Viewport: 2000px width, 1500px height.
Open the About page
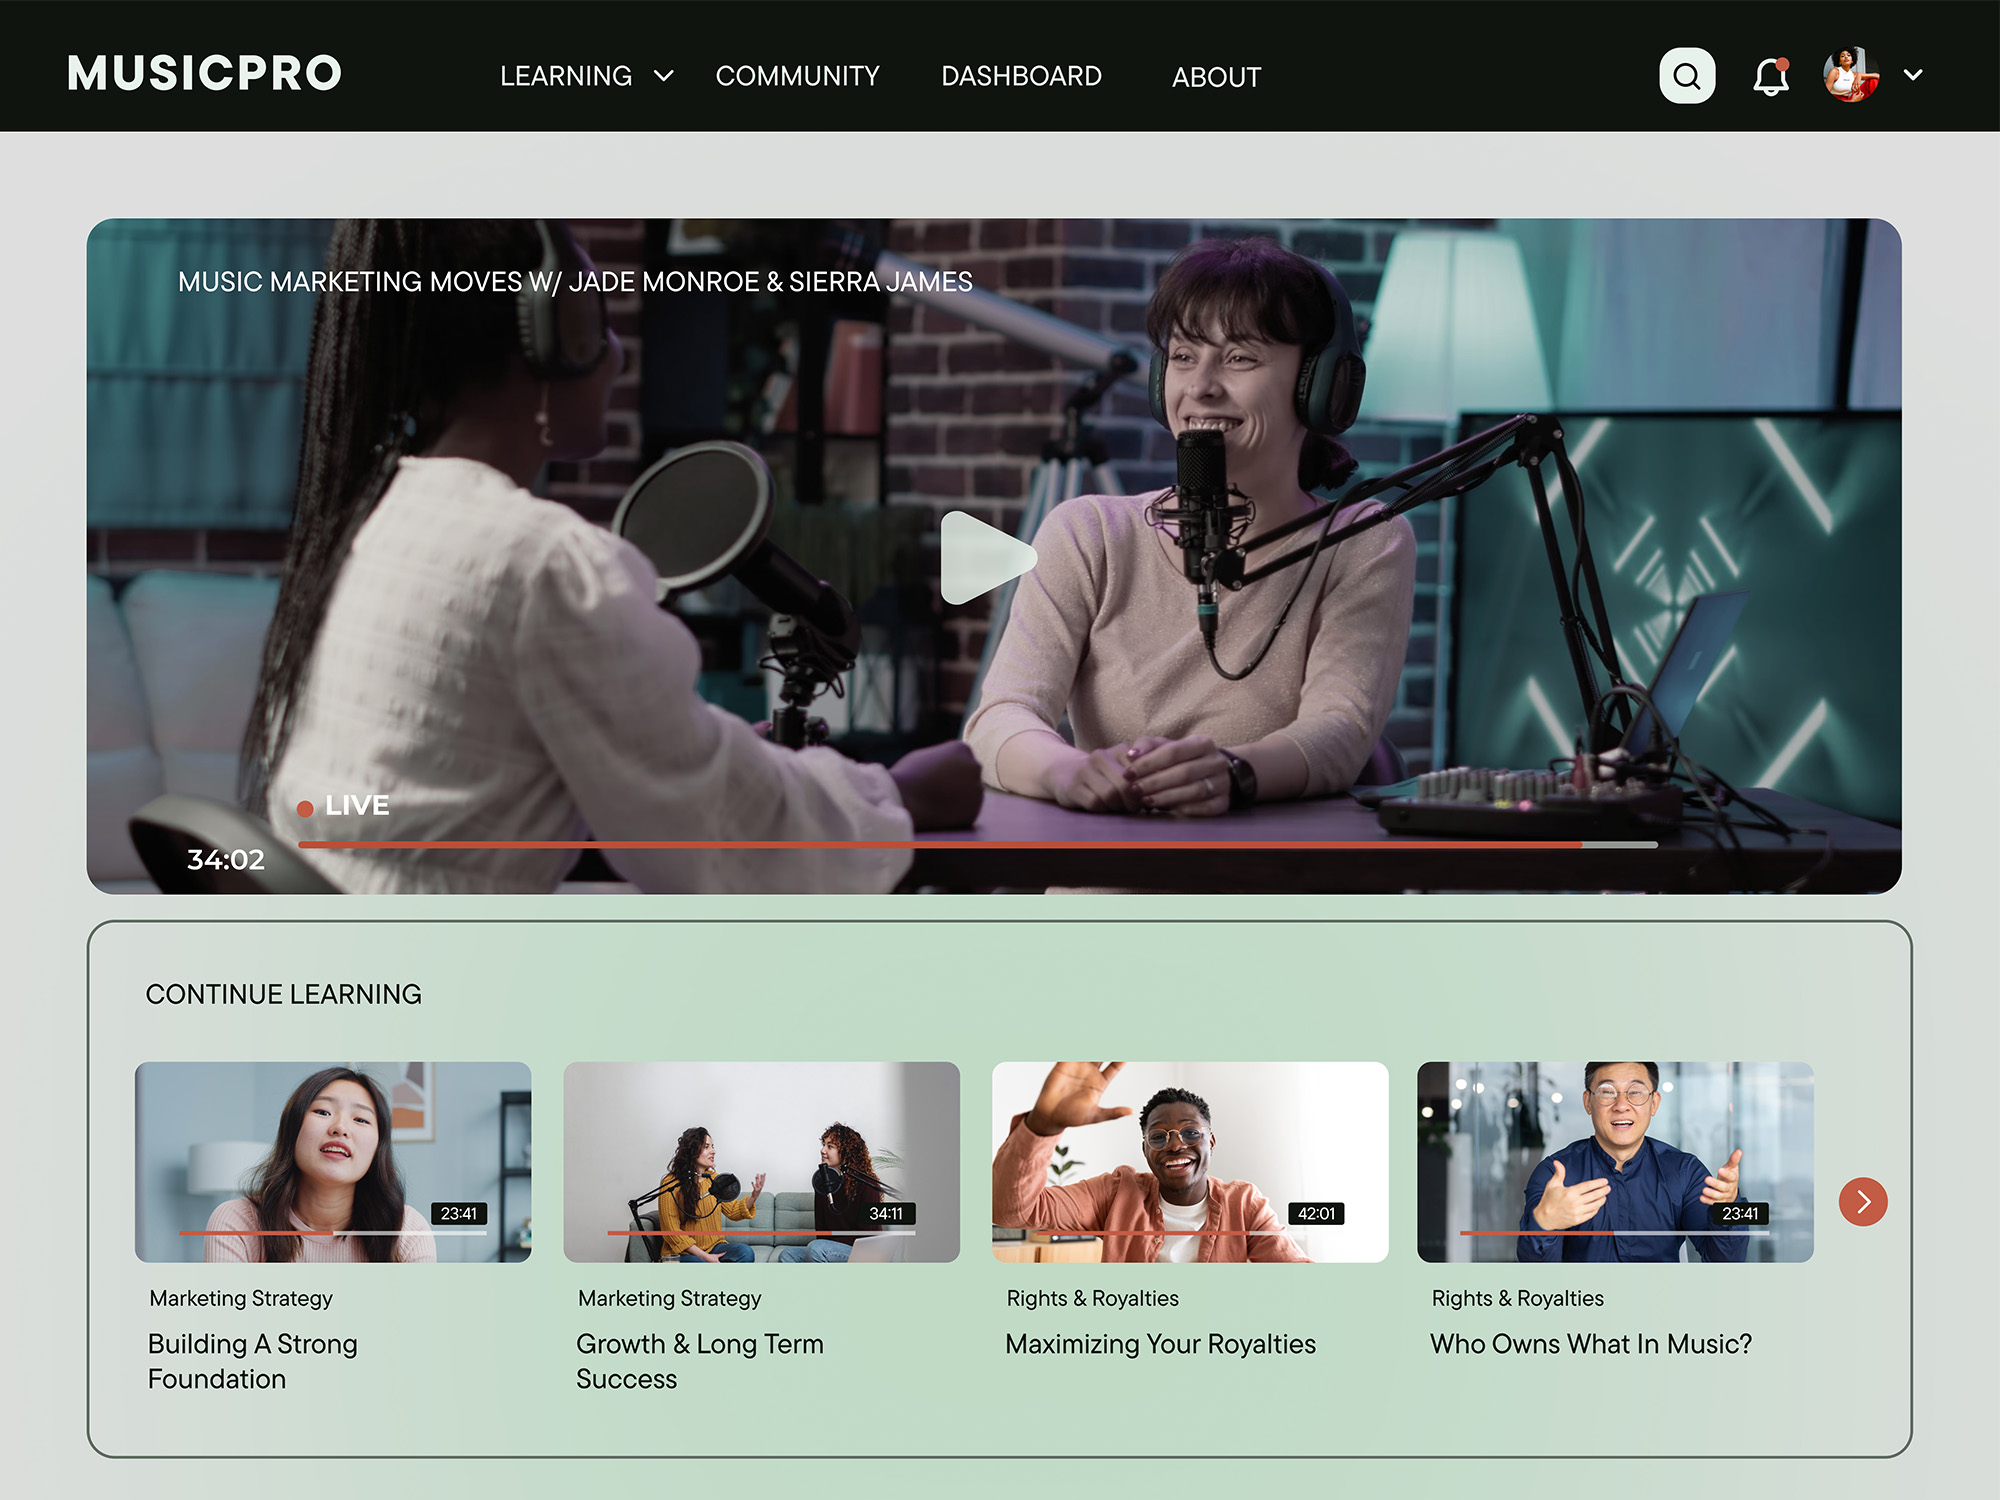coord(1216,77)
